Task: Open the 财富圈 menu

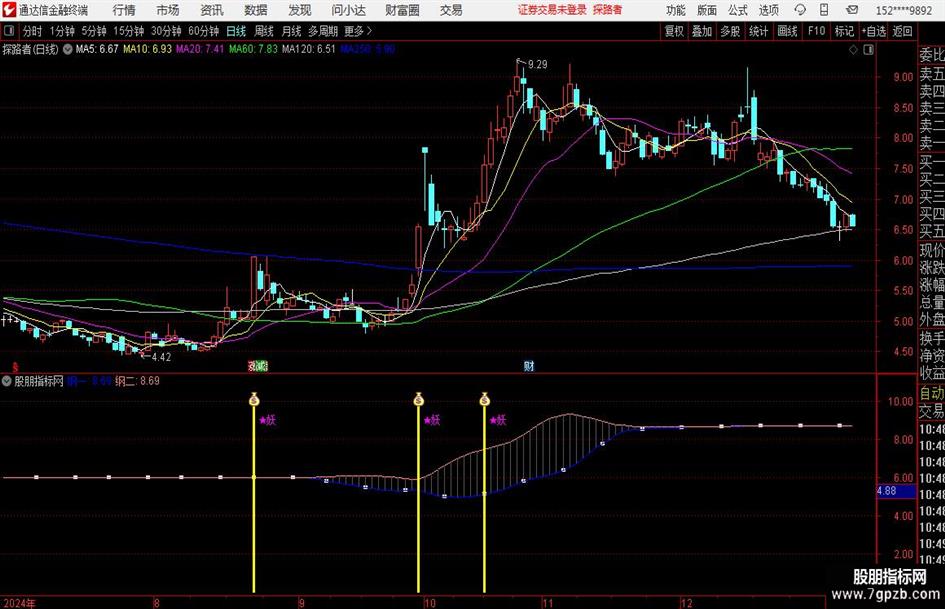Action: point(402,10)
